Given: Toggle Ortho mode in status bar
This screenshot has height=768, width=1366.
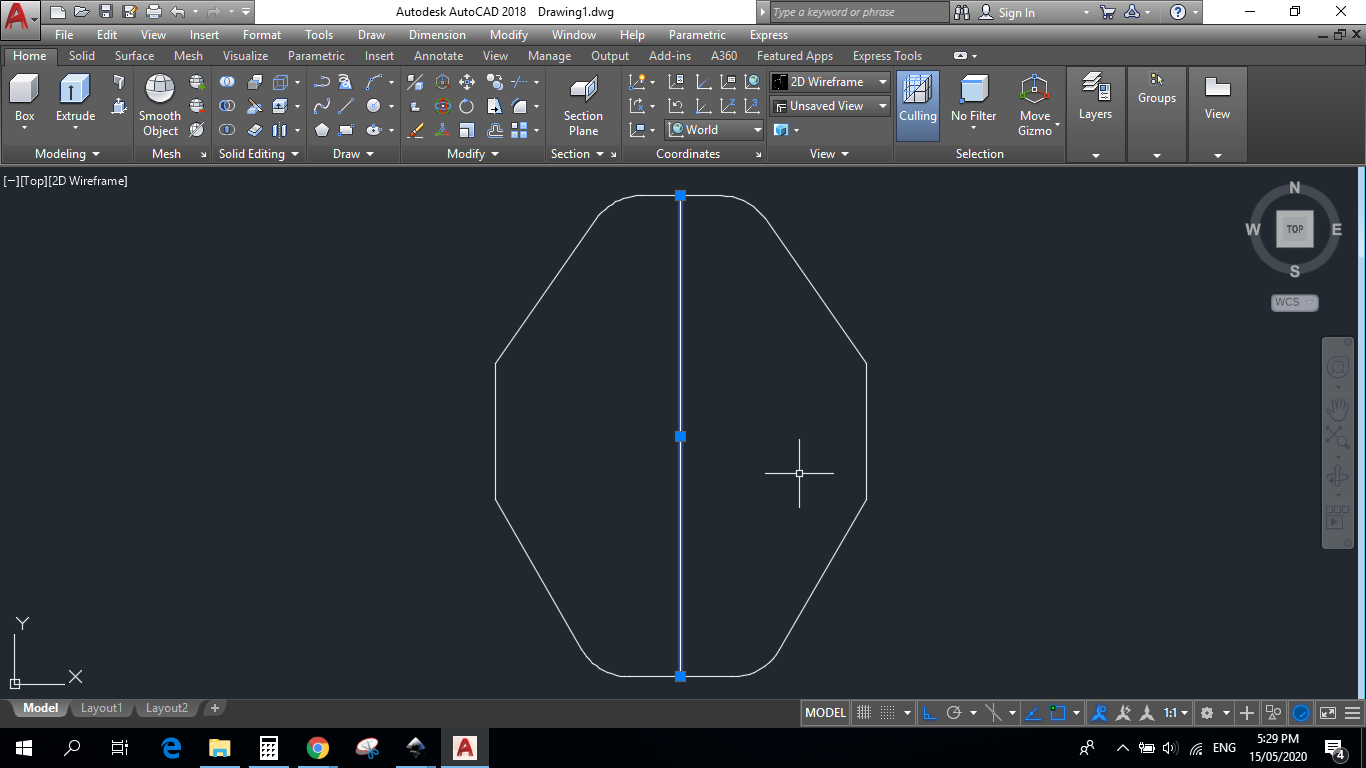Looking at the screenshot, I should [x=930, y=713].
